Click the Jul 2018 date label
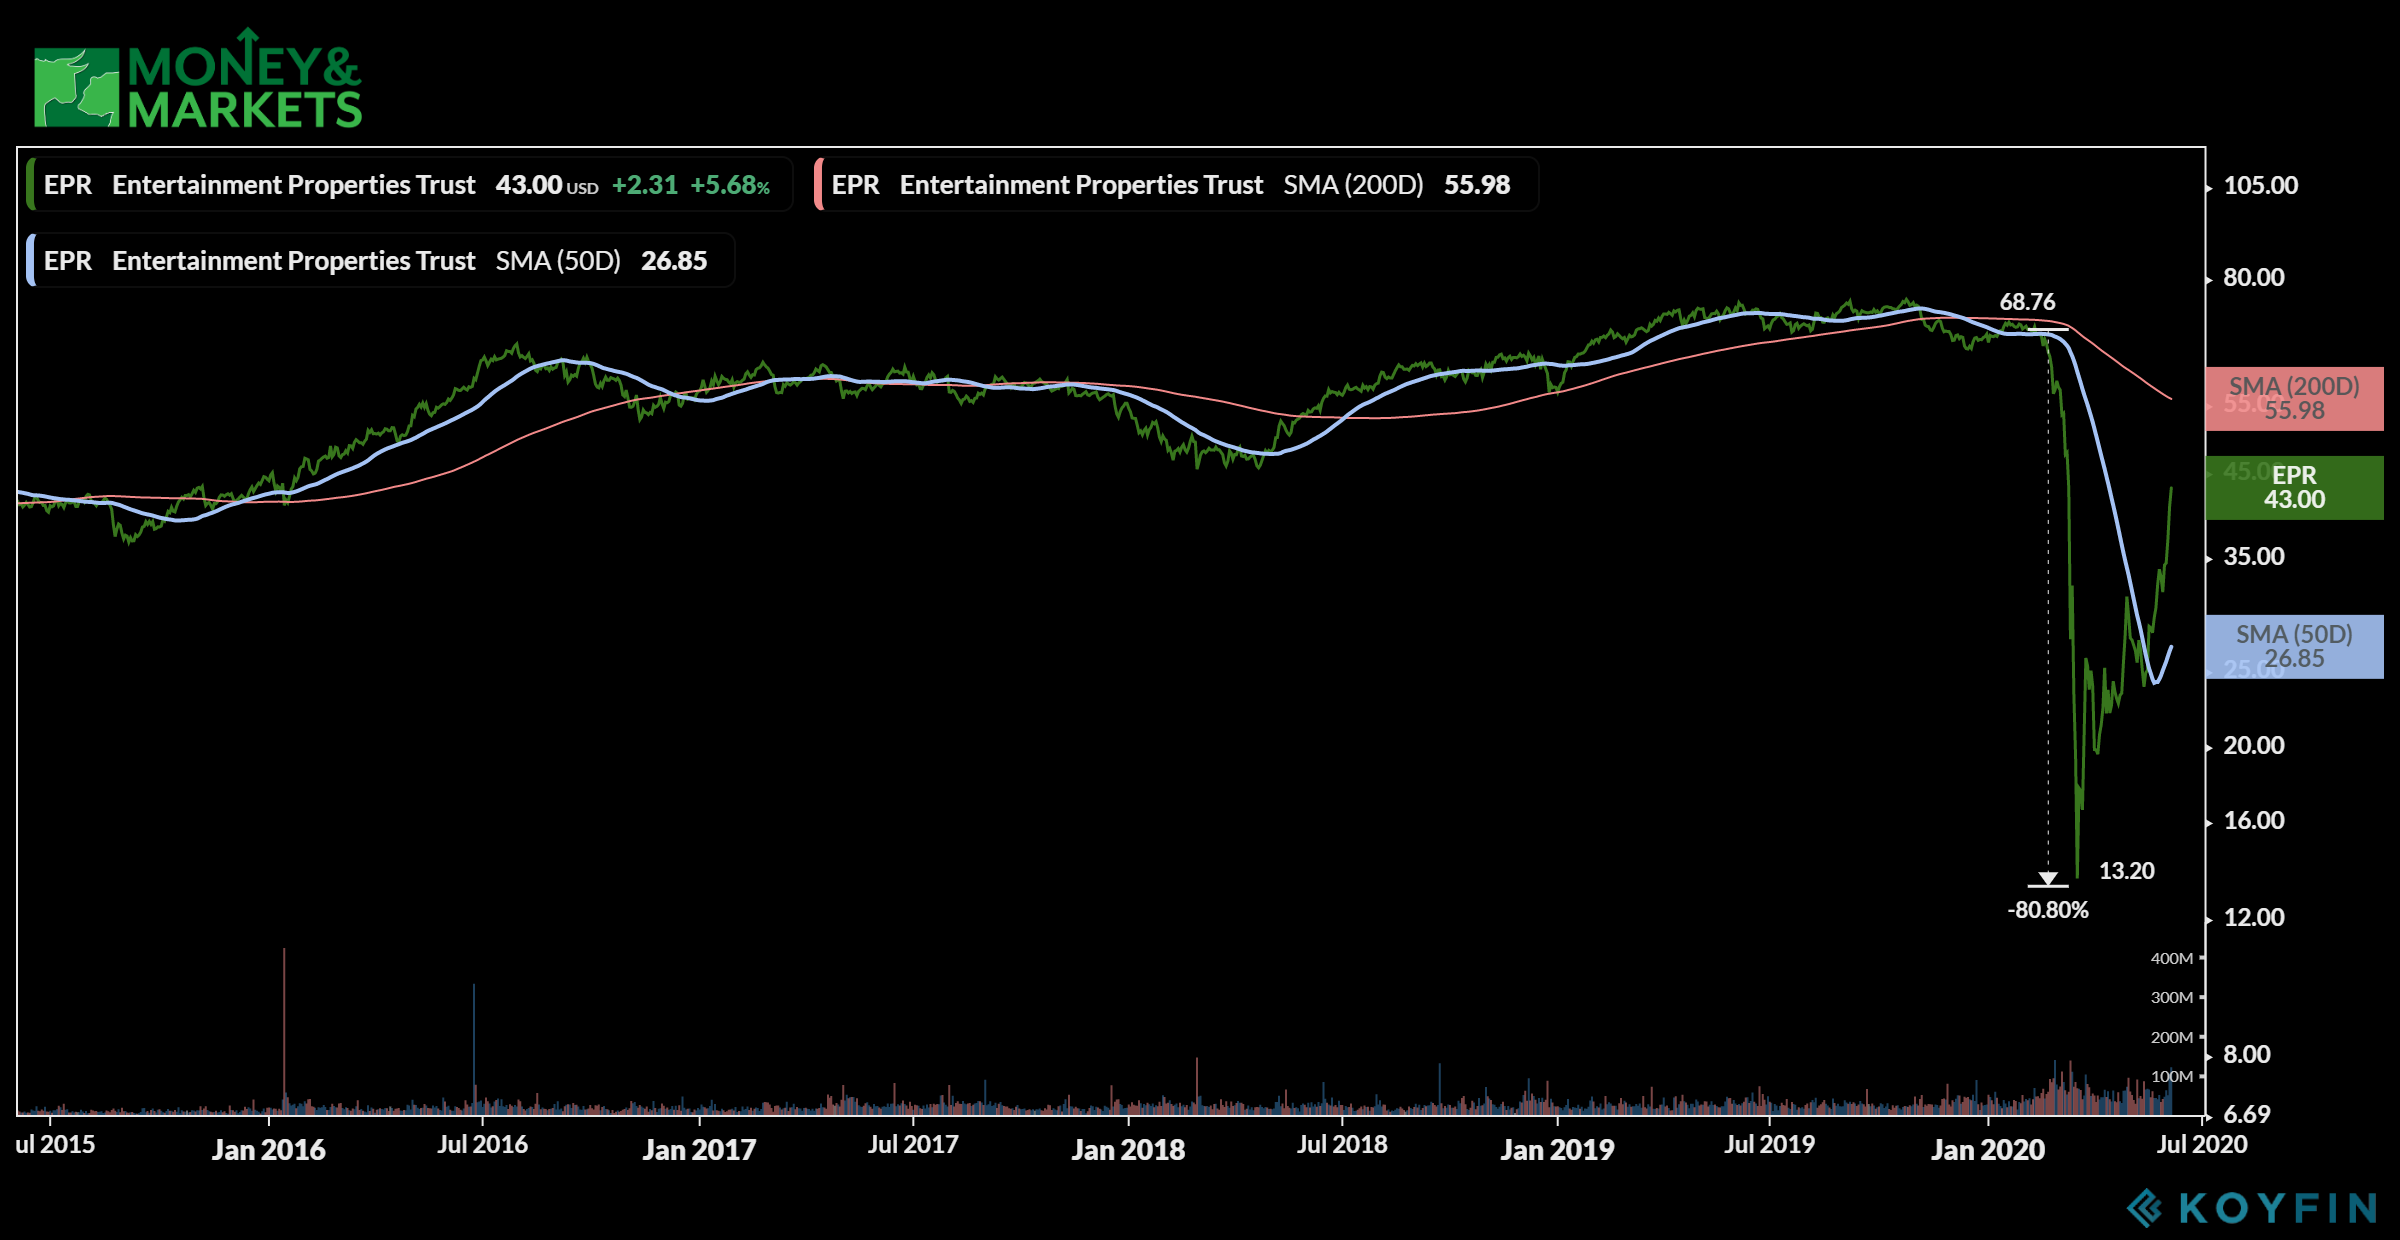This screenshot has height=1240, width=2400. [x=1342, y=1145]
